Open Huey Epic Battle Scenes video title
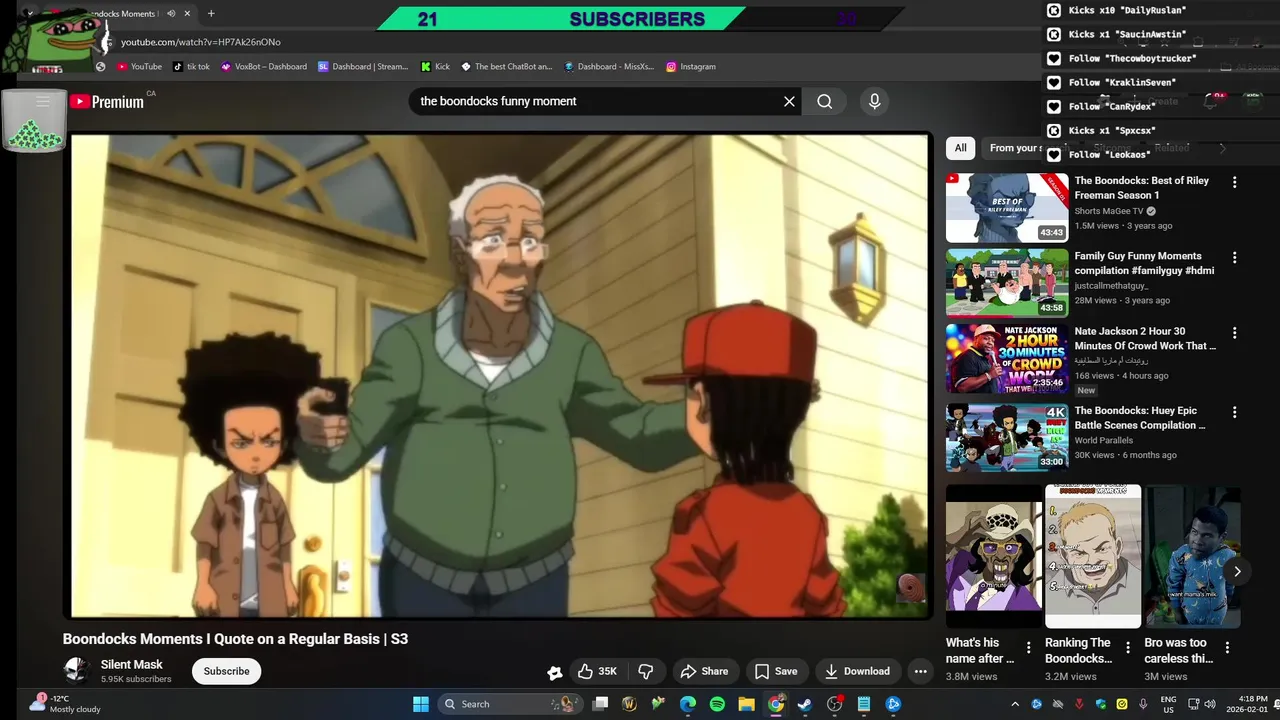The height and width of the screenshot is (720, 1280). 1141,418
